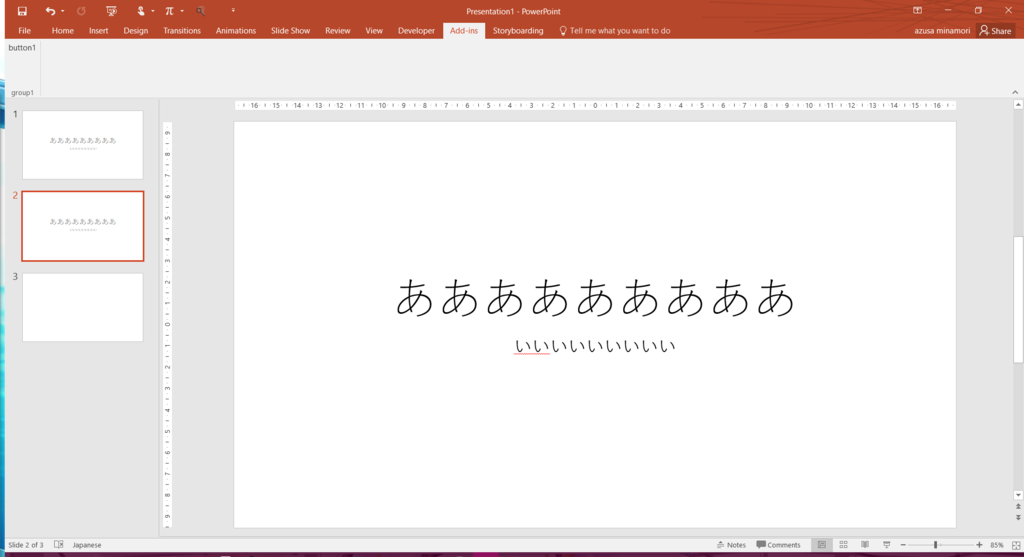Open Ribbon Display Options icon
Image resolution: width=1024 pixels, height=557 pixels.
(918, 10)
